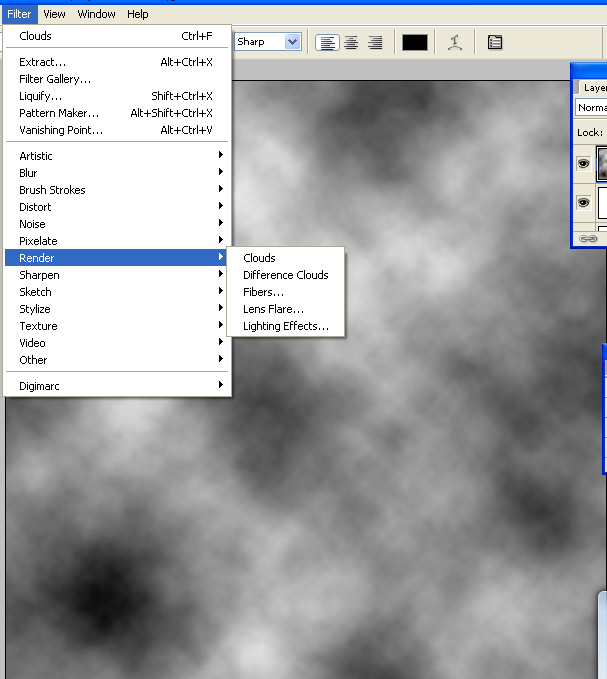This screenshot has width=607, height=679.
Task: Choose Clouds in Render submenu
Action: point(286,258)
